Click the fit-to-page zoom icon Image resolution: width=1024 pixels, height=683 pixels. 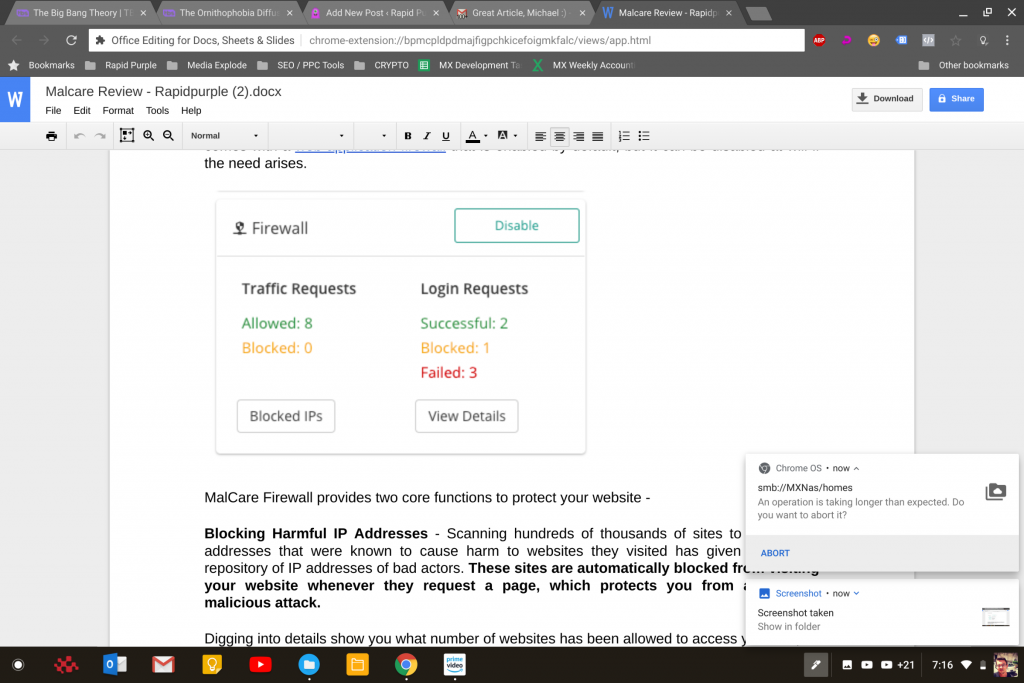click(127, 135)
